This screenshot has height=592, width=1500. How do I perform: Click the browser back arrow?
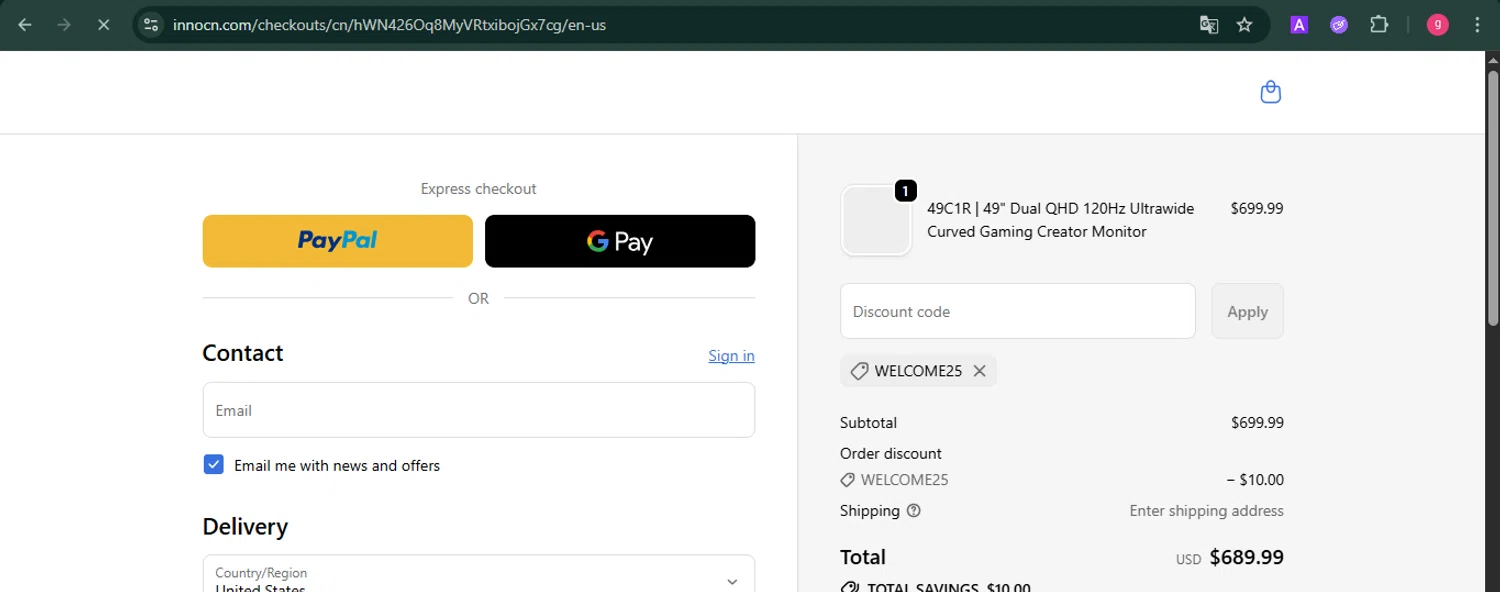(x=25, y=25)
